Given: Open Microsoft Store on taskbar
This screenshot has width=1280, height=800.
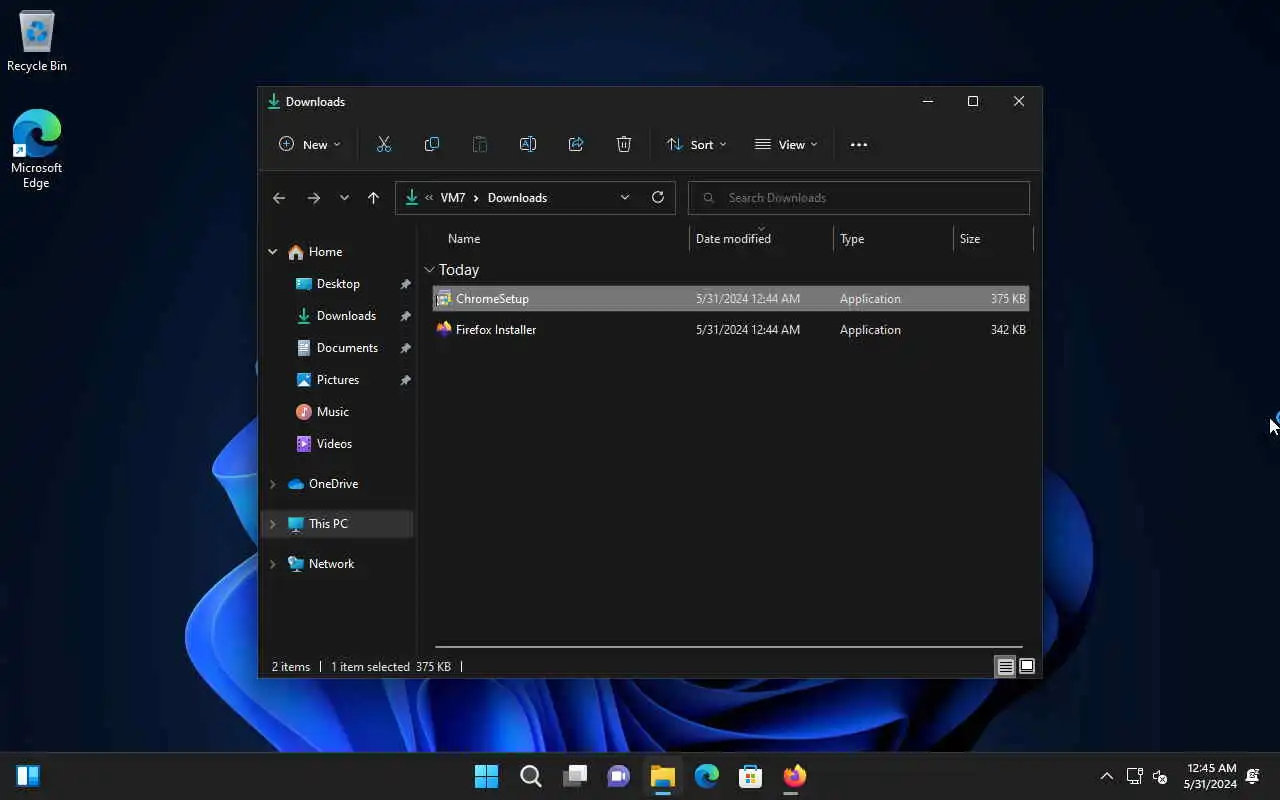Looking at the screenshot, I should click(751, 776).
